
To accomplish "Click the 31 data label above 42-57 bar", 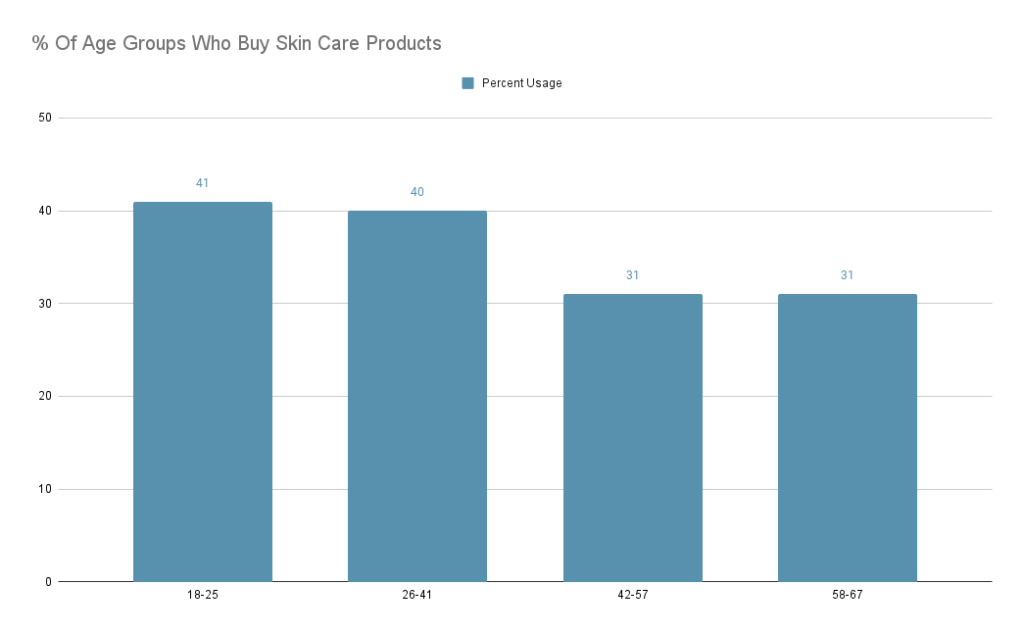I will [632, 275].
